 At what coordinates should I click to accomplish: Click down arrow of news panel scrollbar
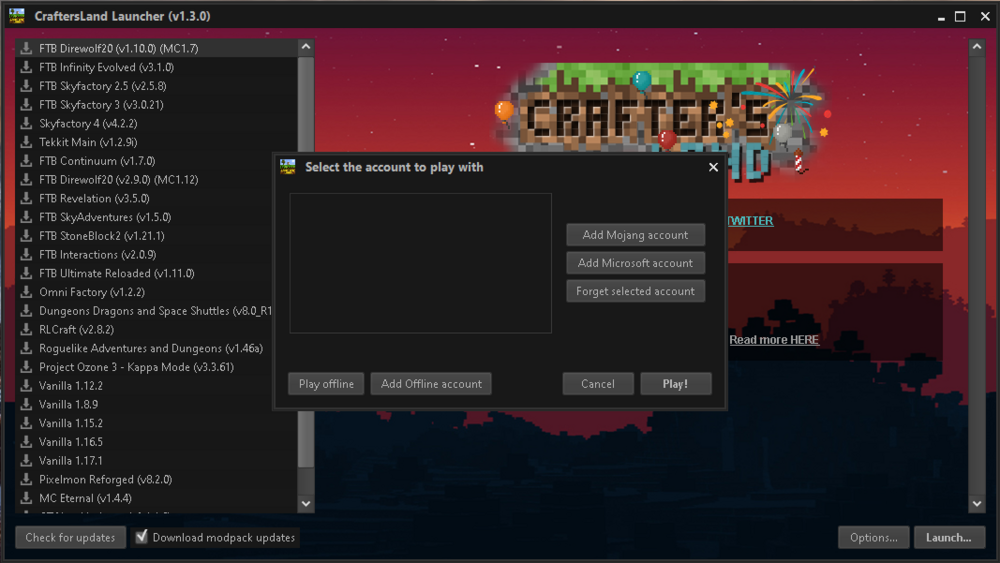pos(977,505)
